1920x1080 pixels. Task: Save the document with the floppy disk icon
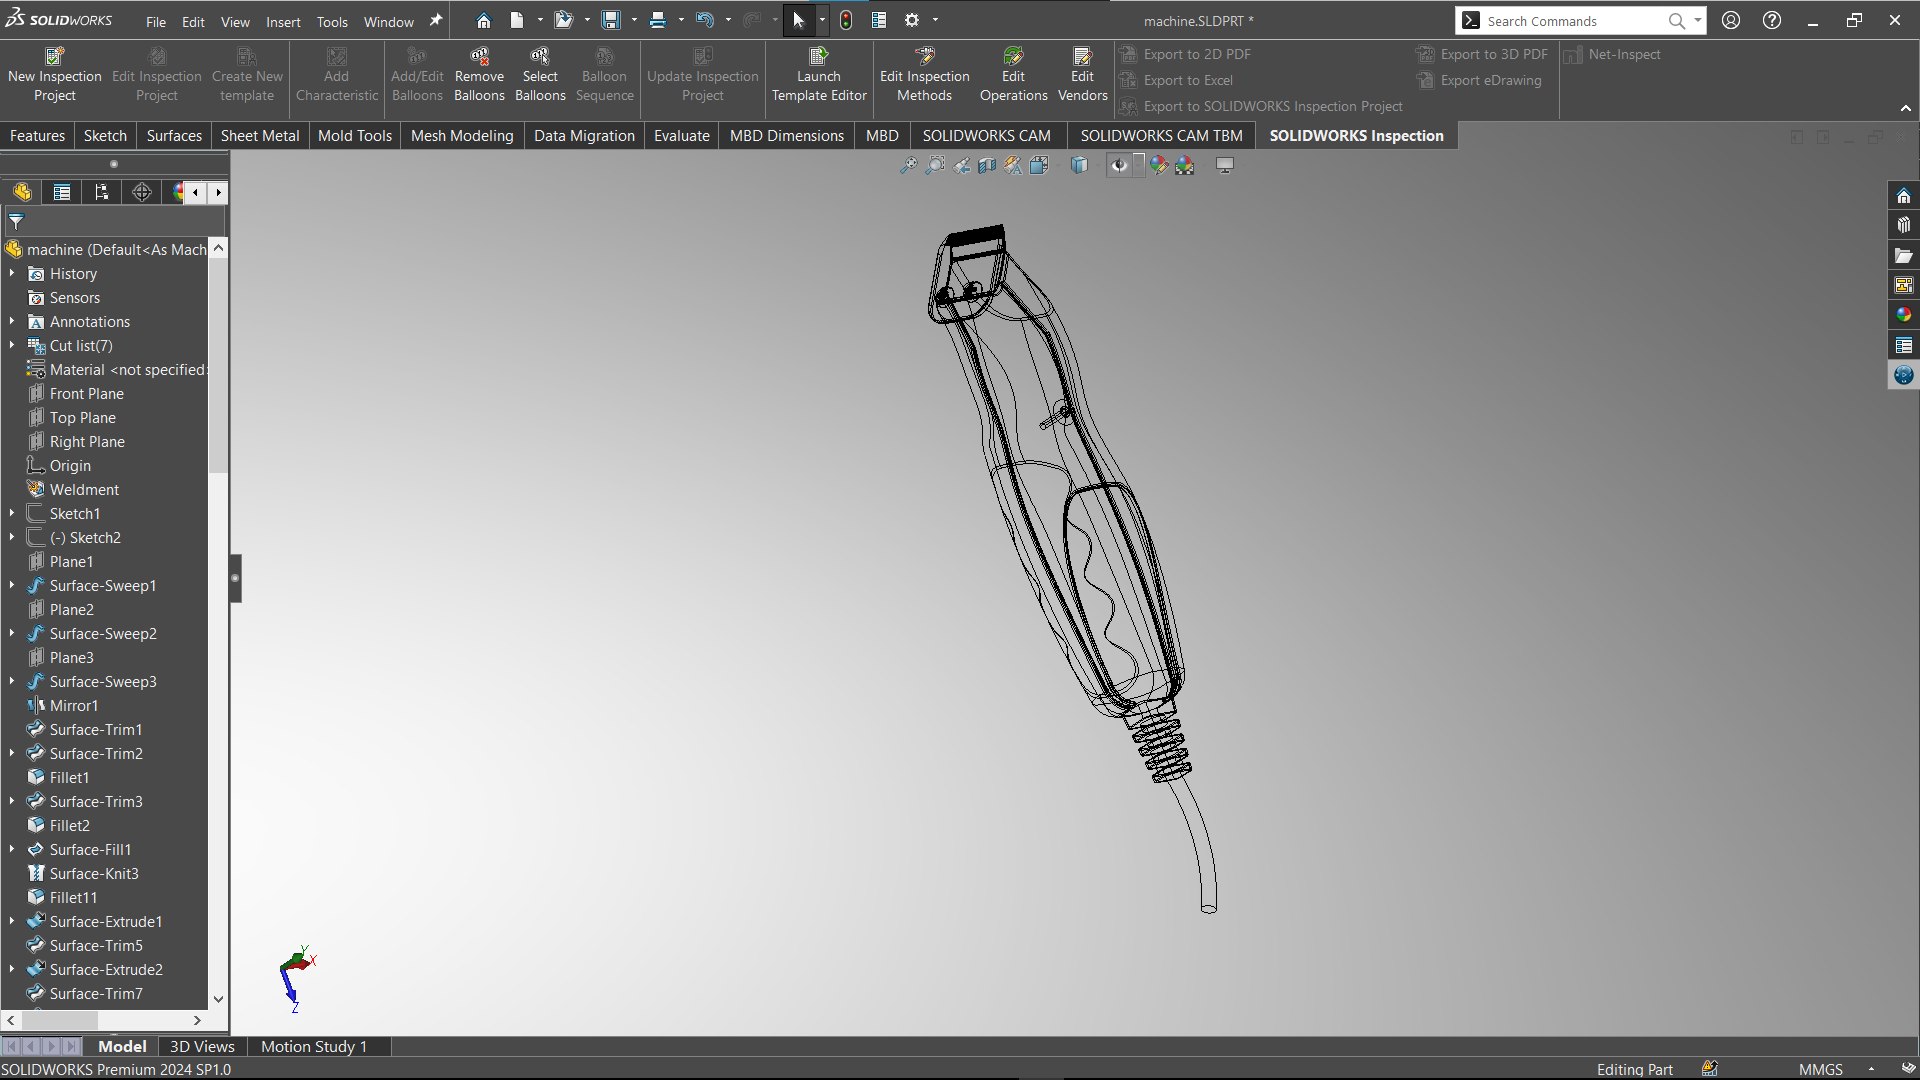tap(611, 20)
